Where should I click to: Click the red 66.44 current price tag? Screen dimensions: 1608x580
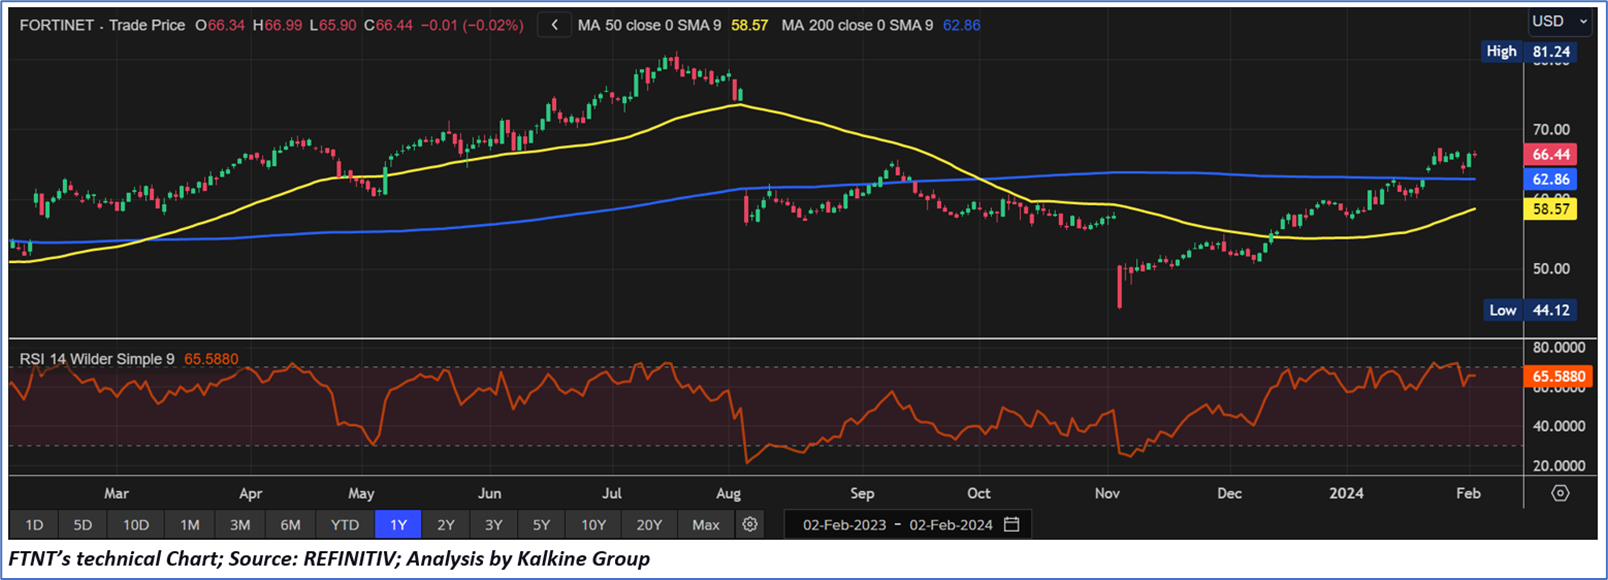tap(1550, 154)
